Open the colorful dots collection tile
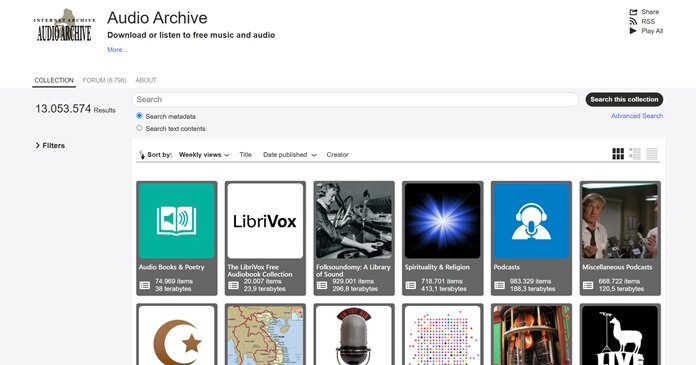 click(x=443, y=335)
